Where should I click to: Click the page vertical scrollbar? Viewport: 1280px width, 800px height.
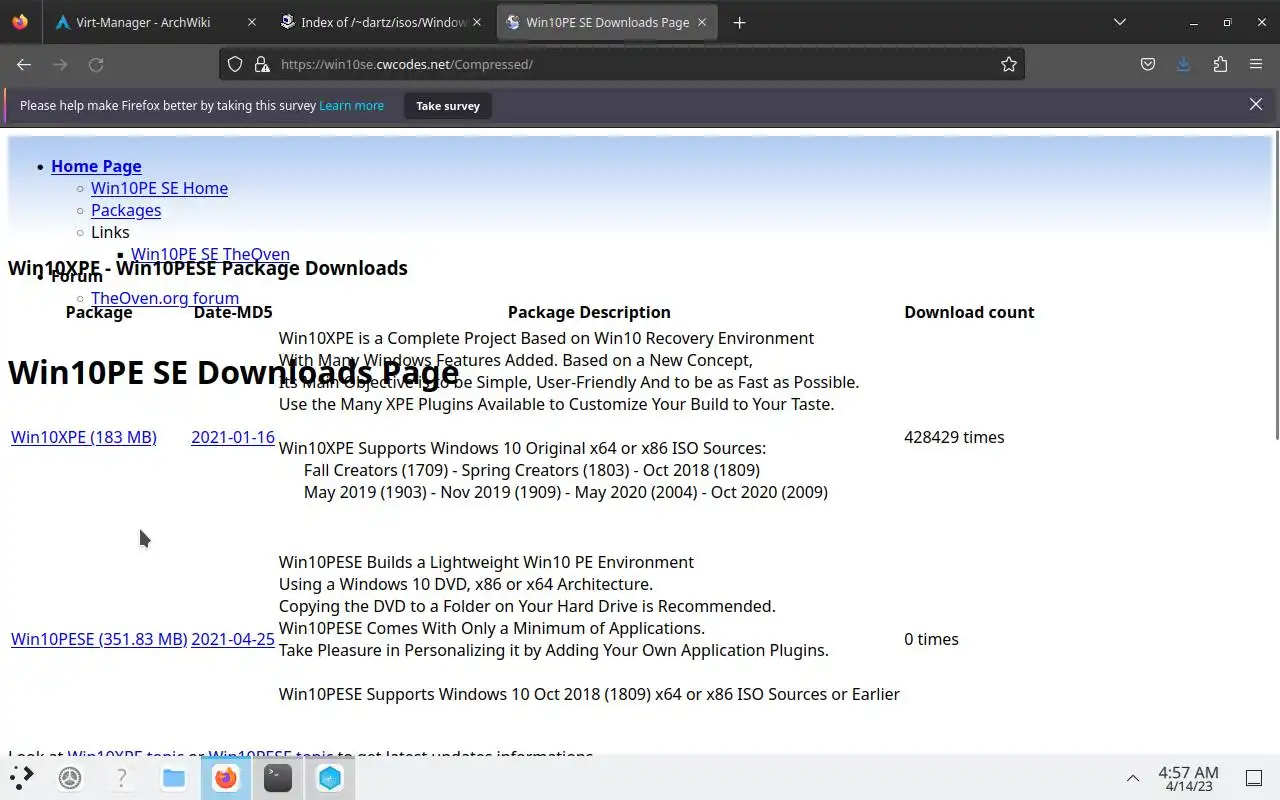pos(1275,285)
